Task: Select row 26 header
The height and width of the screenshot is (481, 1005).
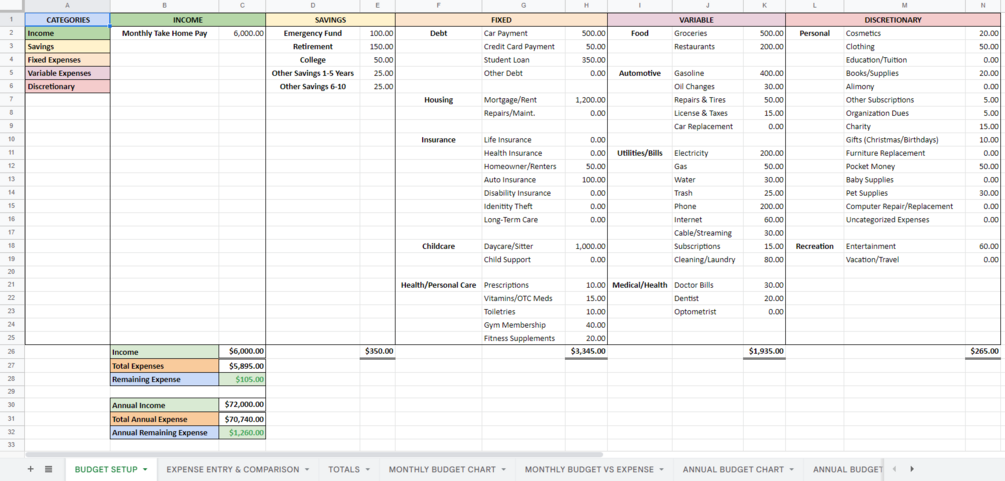Action: pyautogui.click(x=12, y=351)
